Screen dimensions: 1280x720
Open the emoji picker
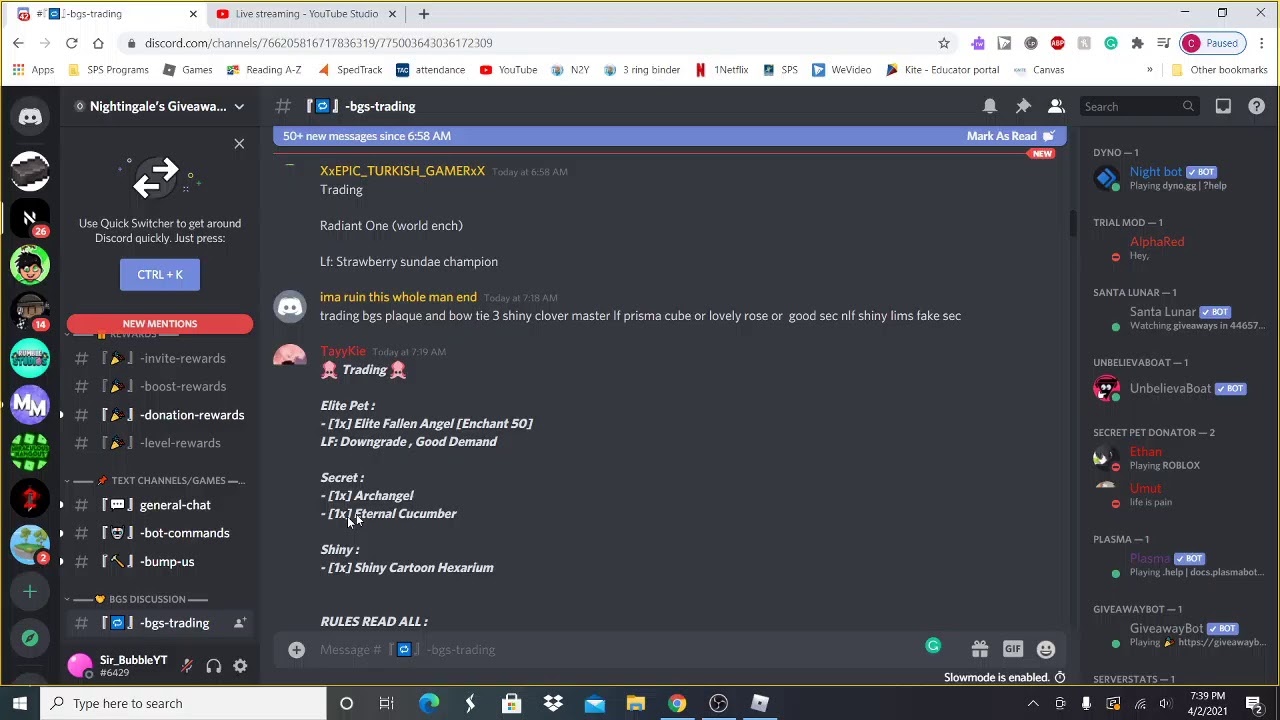(x=1046, y=649)
